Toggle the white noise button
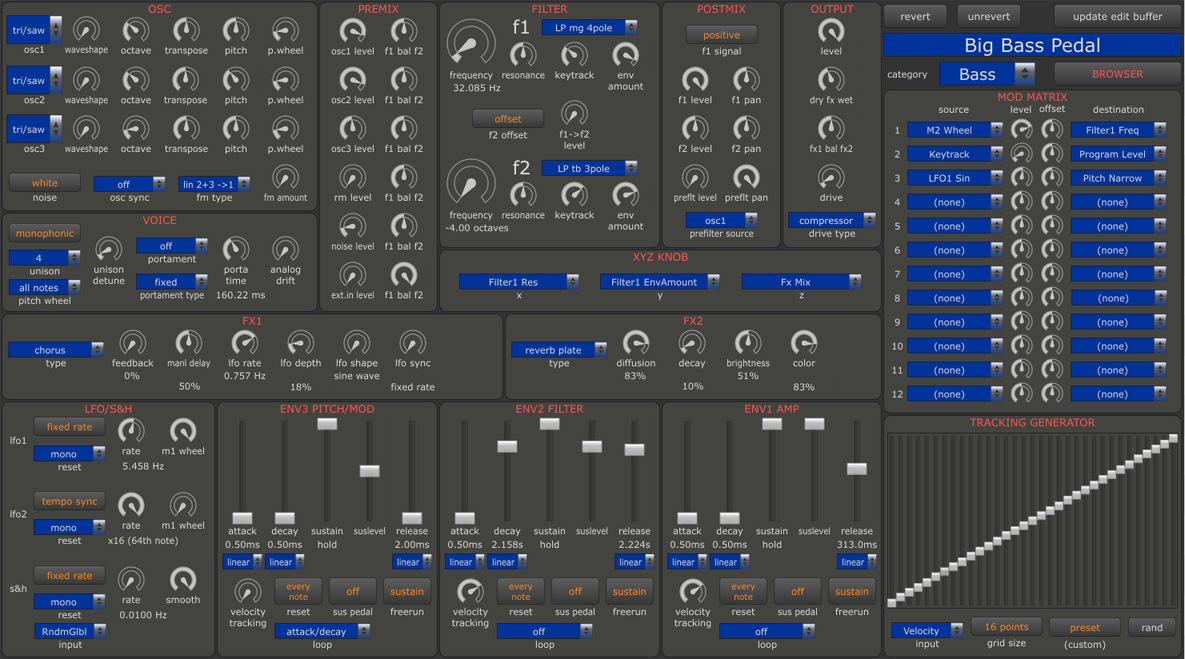1185x659 pixels. point(45,183)
